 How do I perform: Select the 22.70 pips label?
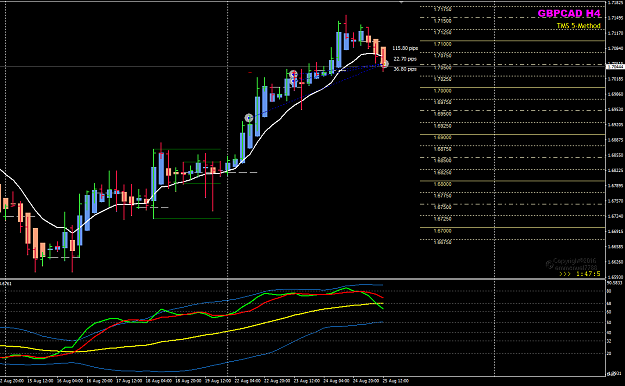[405, 59]
